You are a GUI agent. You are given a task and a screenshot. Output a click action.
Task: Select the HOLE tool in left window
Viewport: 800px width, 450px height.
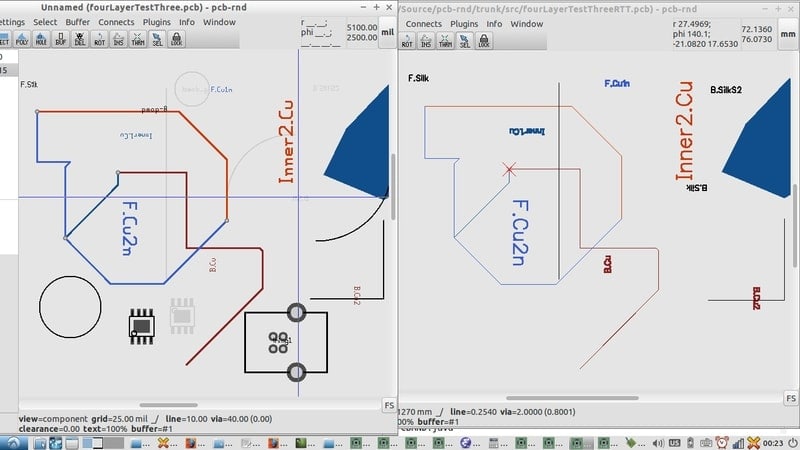pos(41,39)
